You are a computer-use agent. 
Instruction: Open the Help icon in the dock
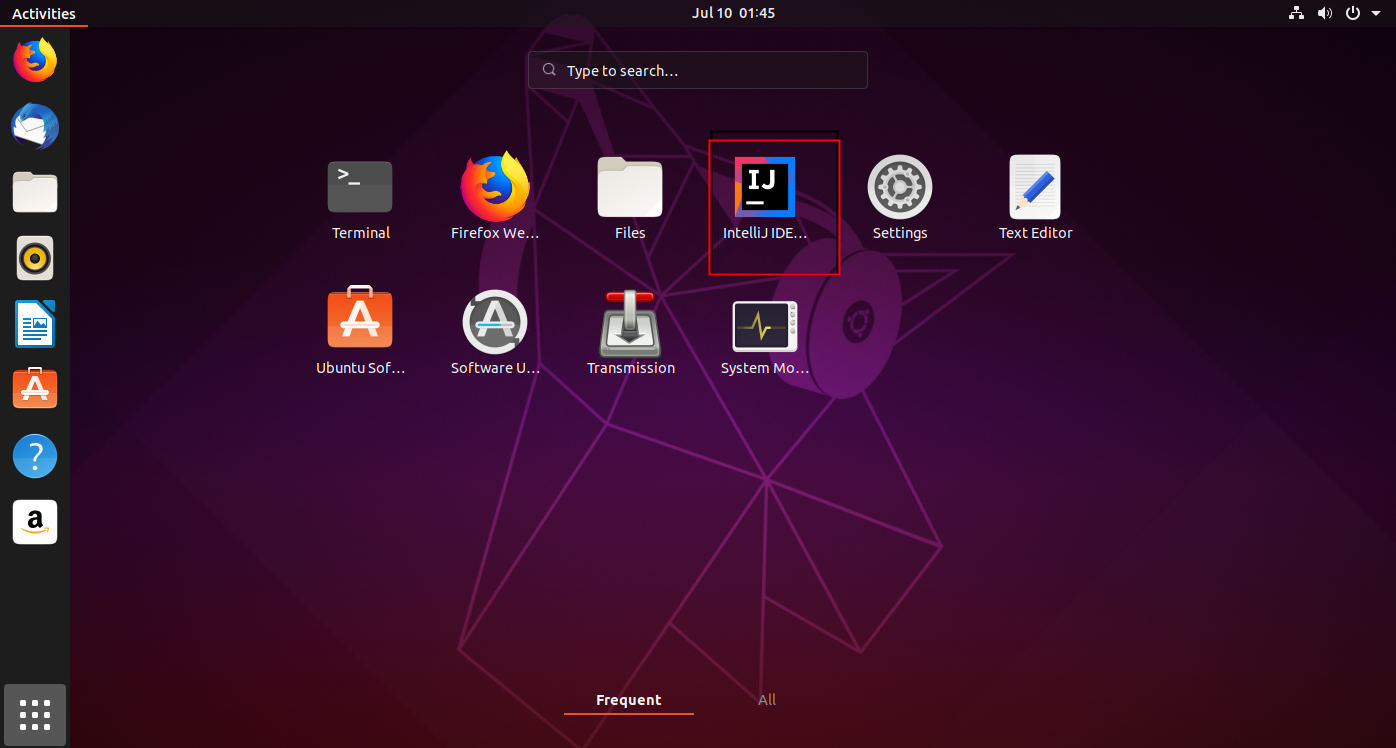point(35,456)
